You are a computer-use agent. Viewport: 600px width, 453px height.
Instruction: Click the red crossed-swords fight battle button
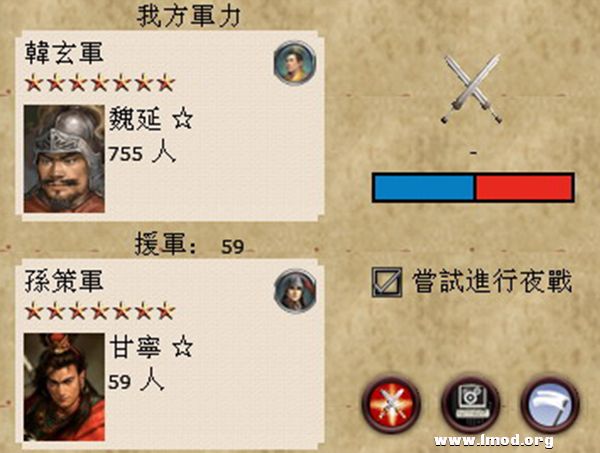(391, 404)
